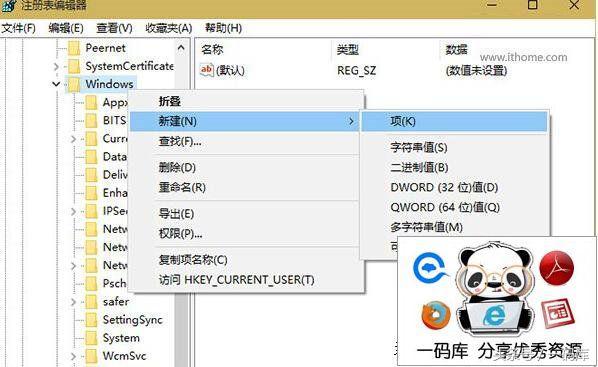Image resolution: width=598 pixels, height=367 pixels.
Task: Click the red presentation icon in overlay
Action: [x=558, y=314]
